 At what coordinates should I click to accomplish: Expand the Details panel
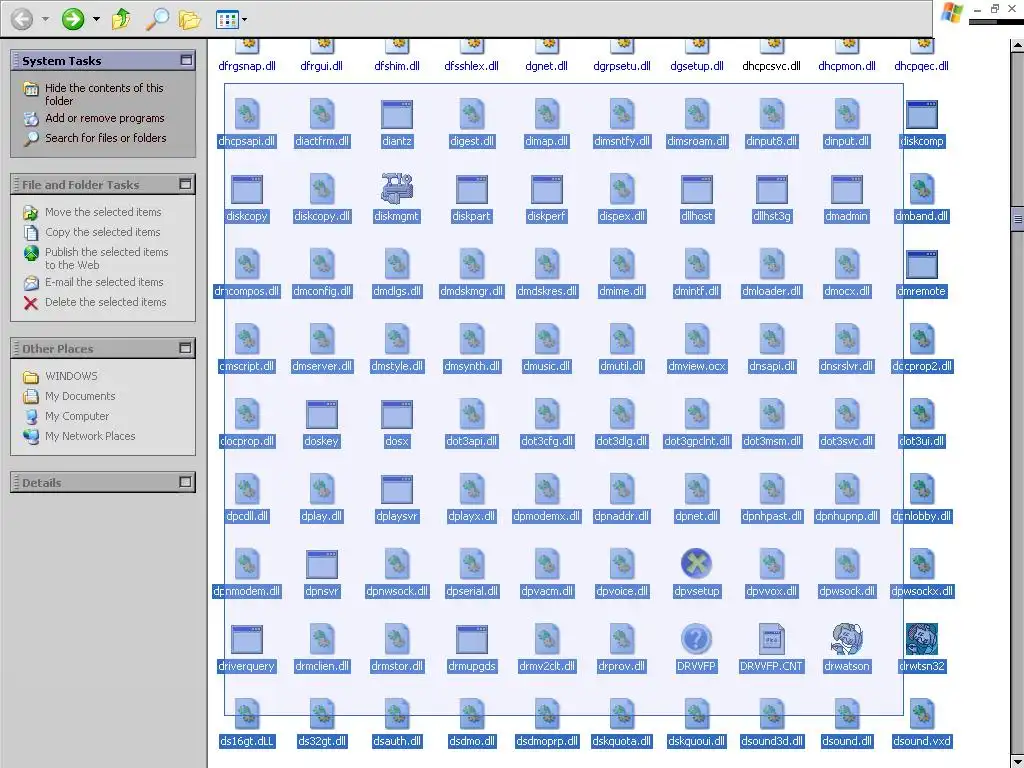tap(185, 482)
